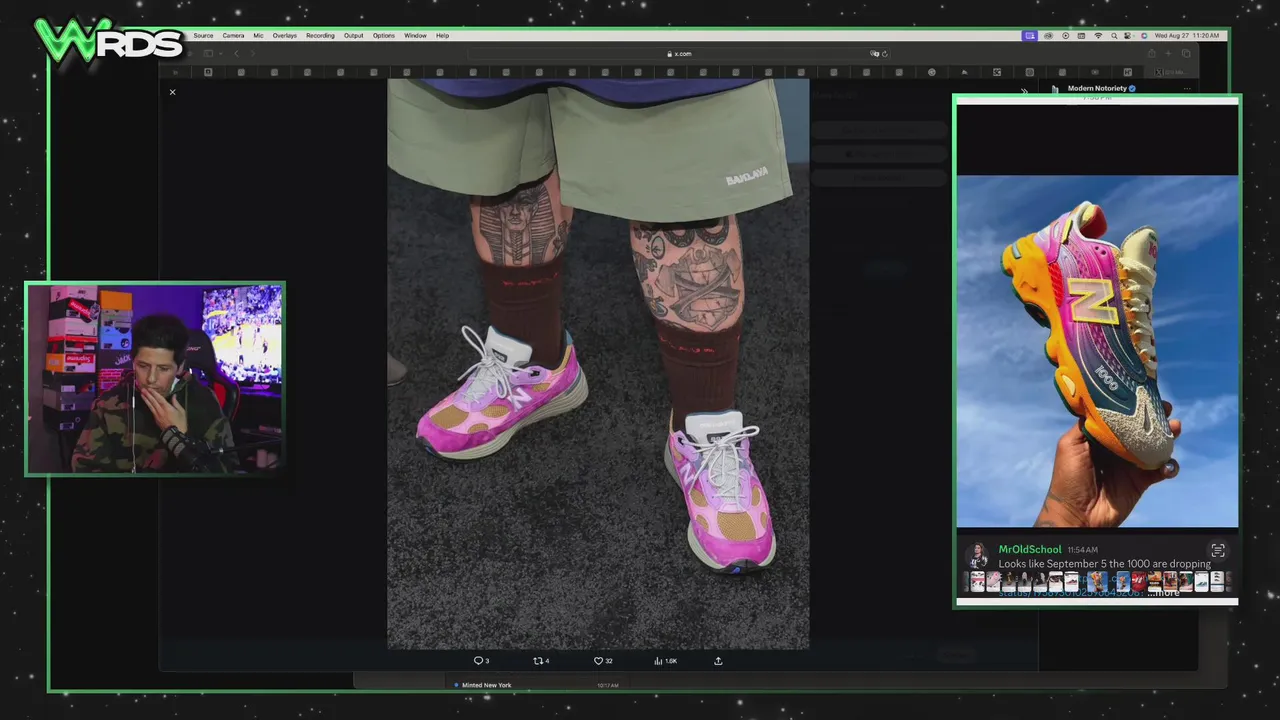The height and width of the screenshot is (720, 1280).
Task: Share the post with the upload icon
Action: click(718, 661)
